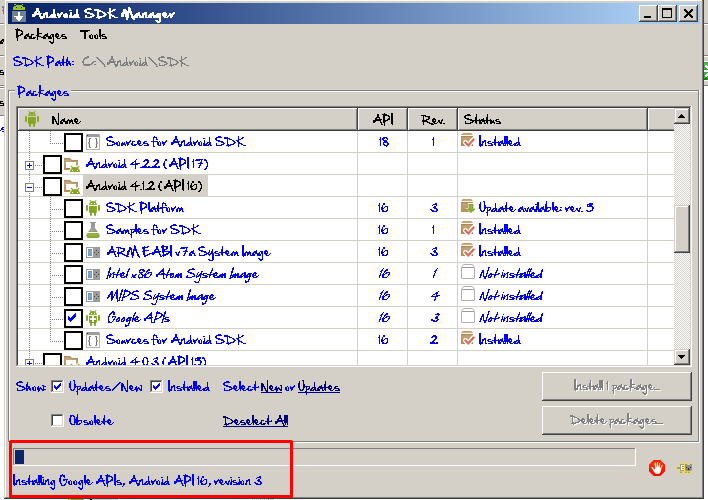Click the Rev. column header
Screen dimensions: 708x500
click(433, 120)
